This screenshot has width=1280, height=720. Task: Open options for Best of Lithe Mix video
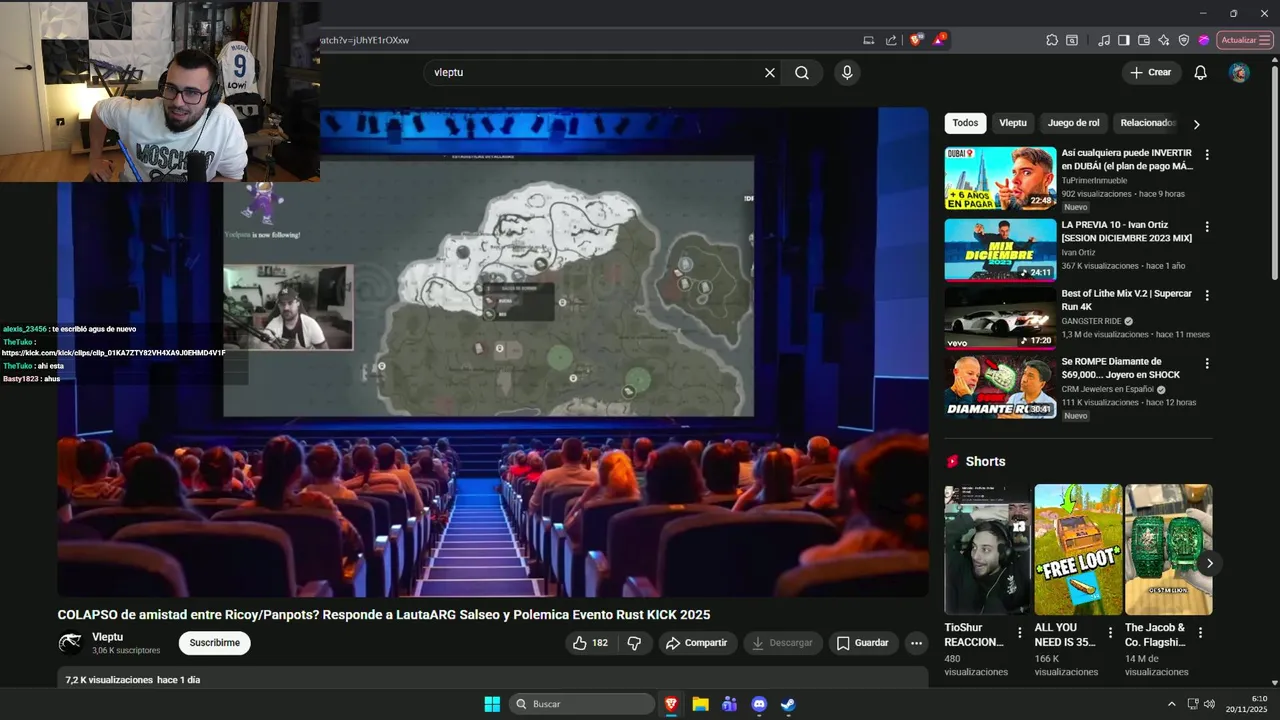click(1207, 296)
